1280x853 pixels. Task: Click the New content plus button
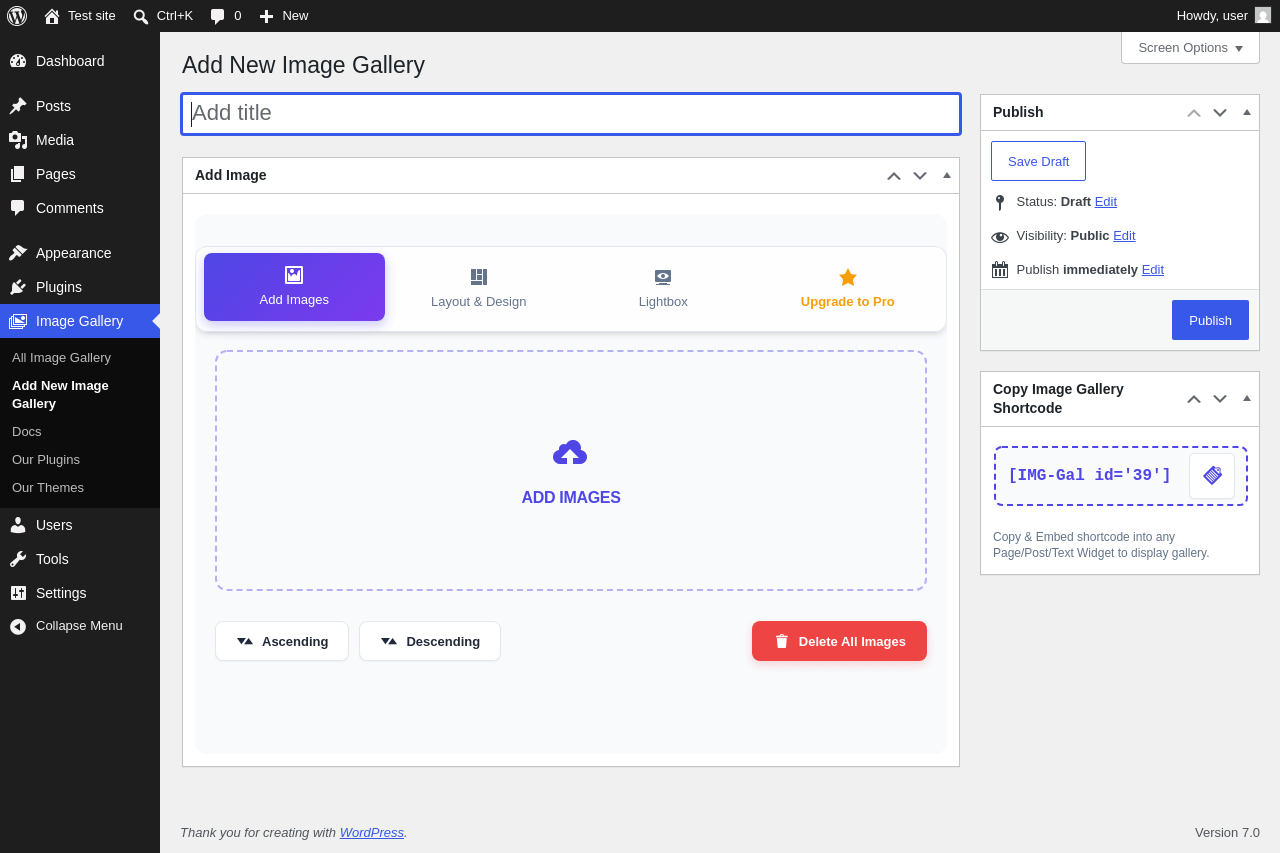[x=284, y=16]
